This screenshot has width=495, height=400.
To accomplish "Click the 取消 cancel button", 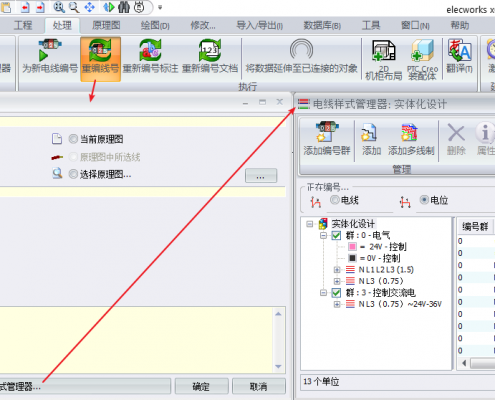I will [x=259, y=386].
